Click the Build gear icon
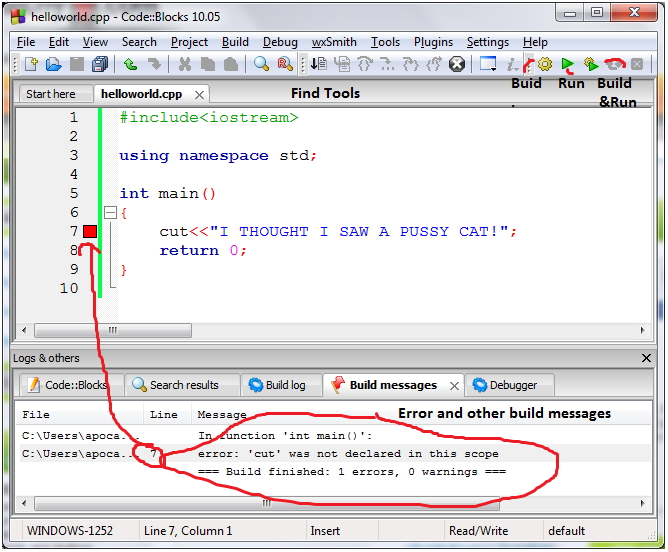 pyautogui.click(x=545, y=64)
